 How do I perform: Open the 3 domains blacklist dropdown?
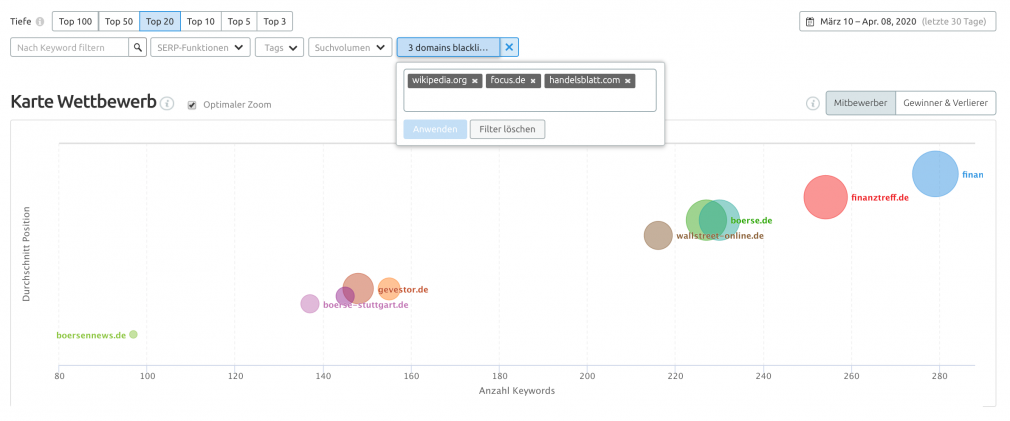pos(448,48)
